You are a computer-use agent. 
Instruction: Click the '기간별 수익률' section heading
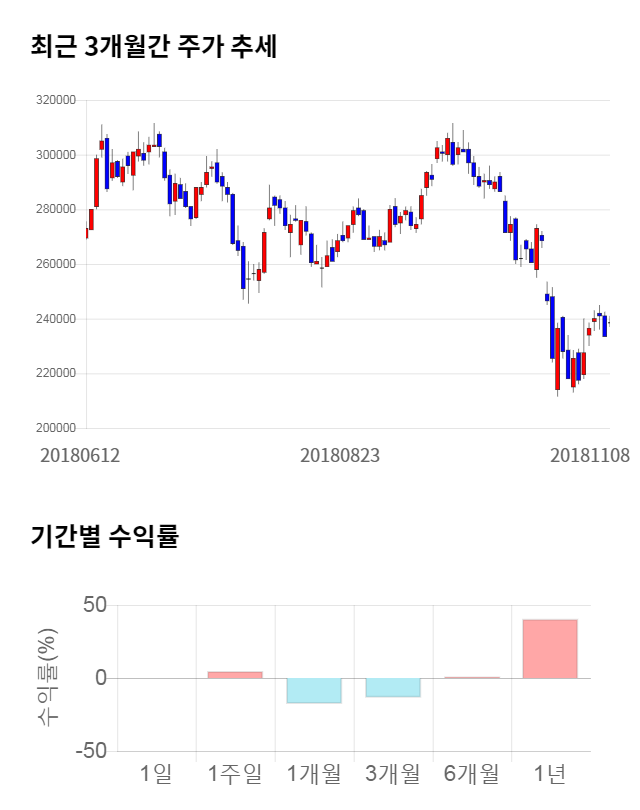pos(103,536)
